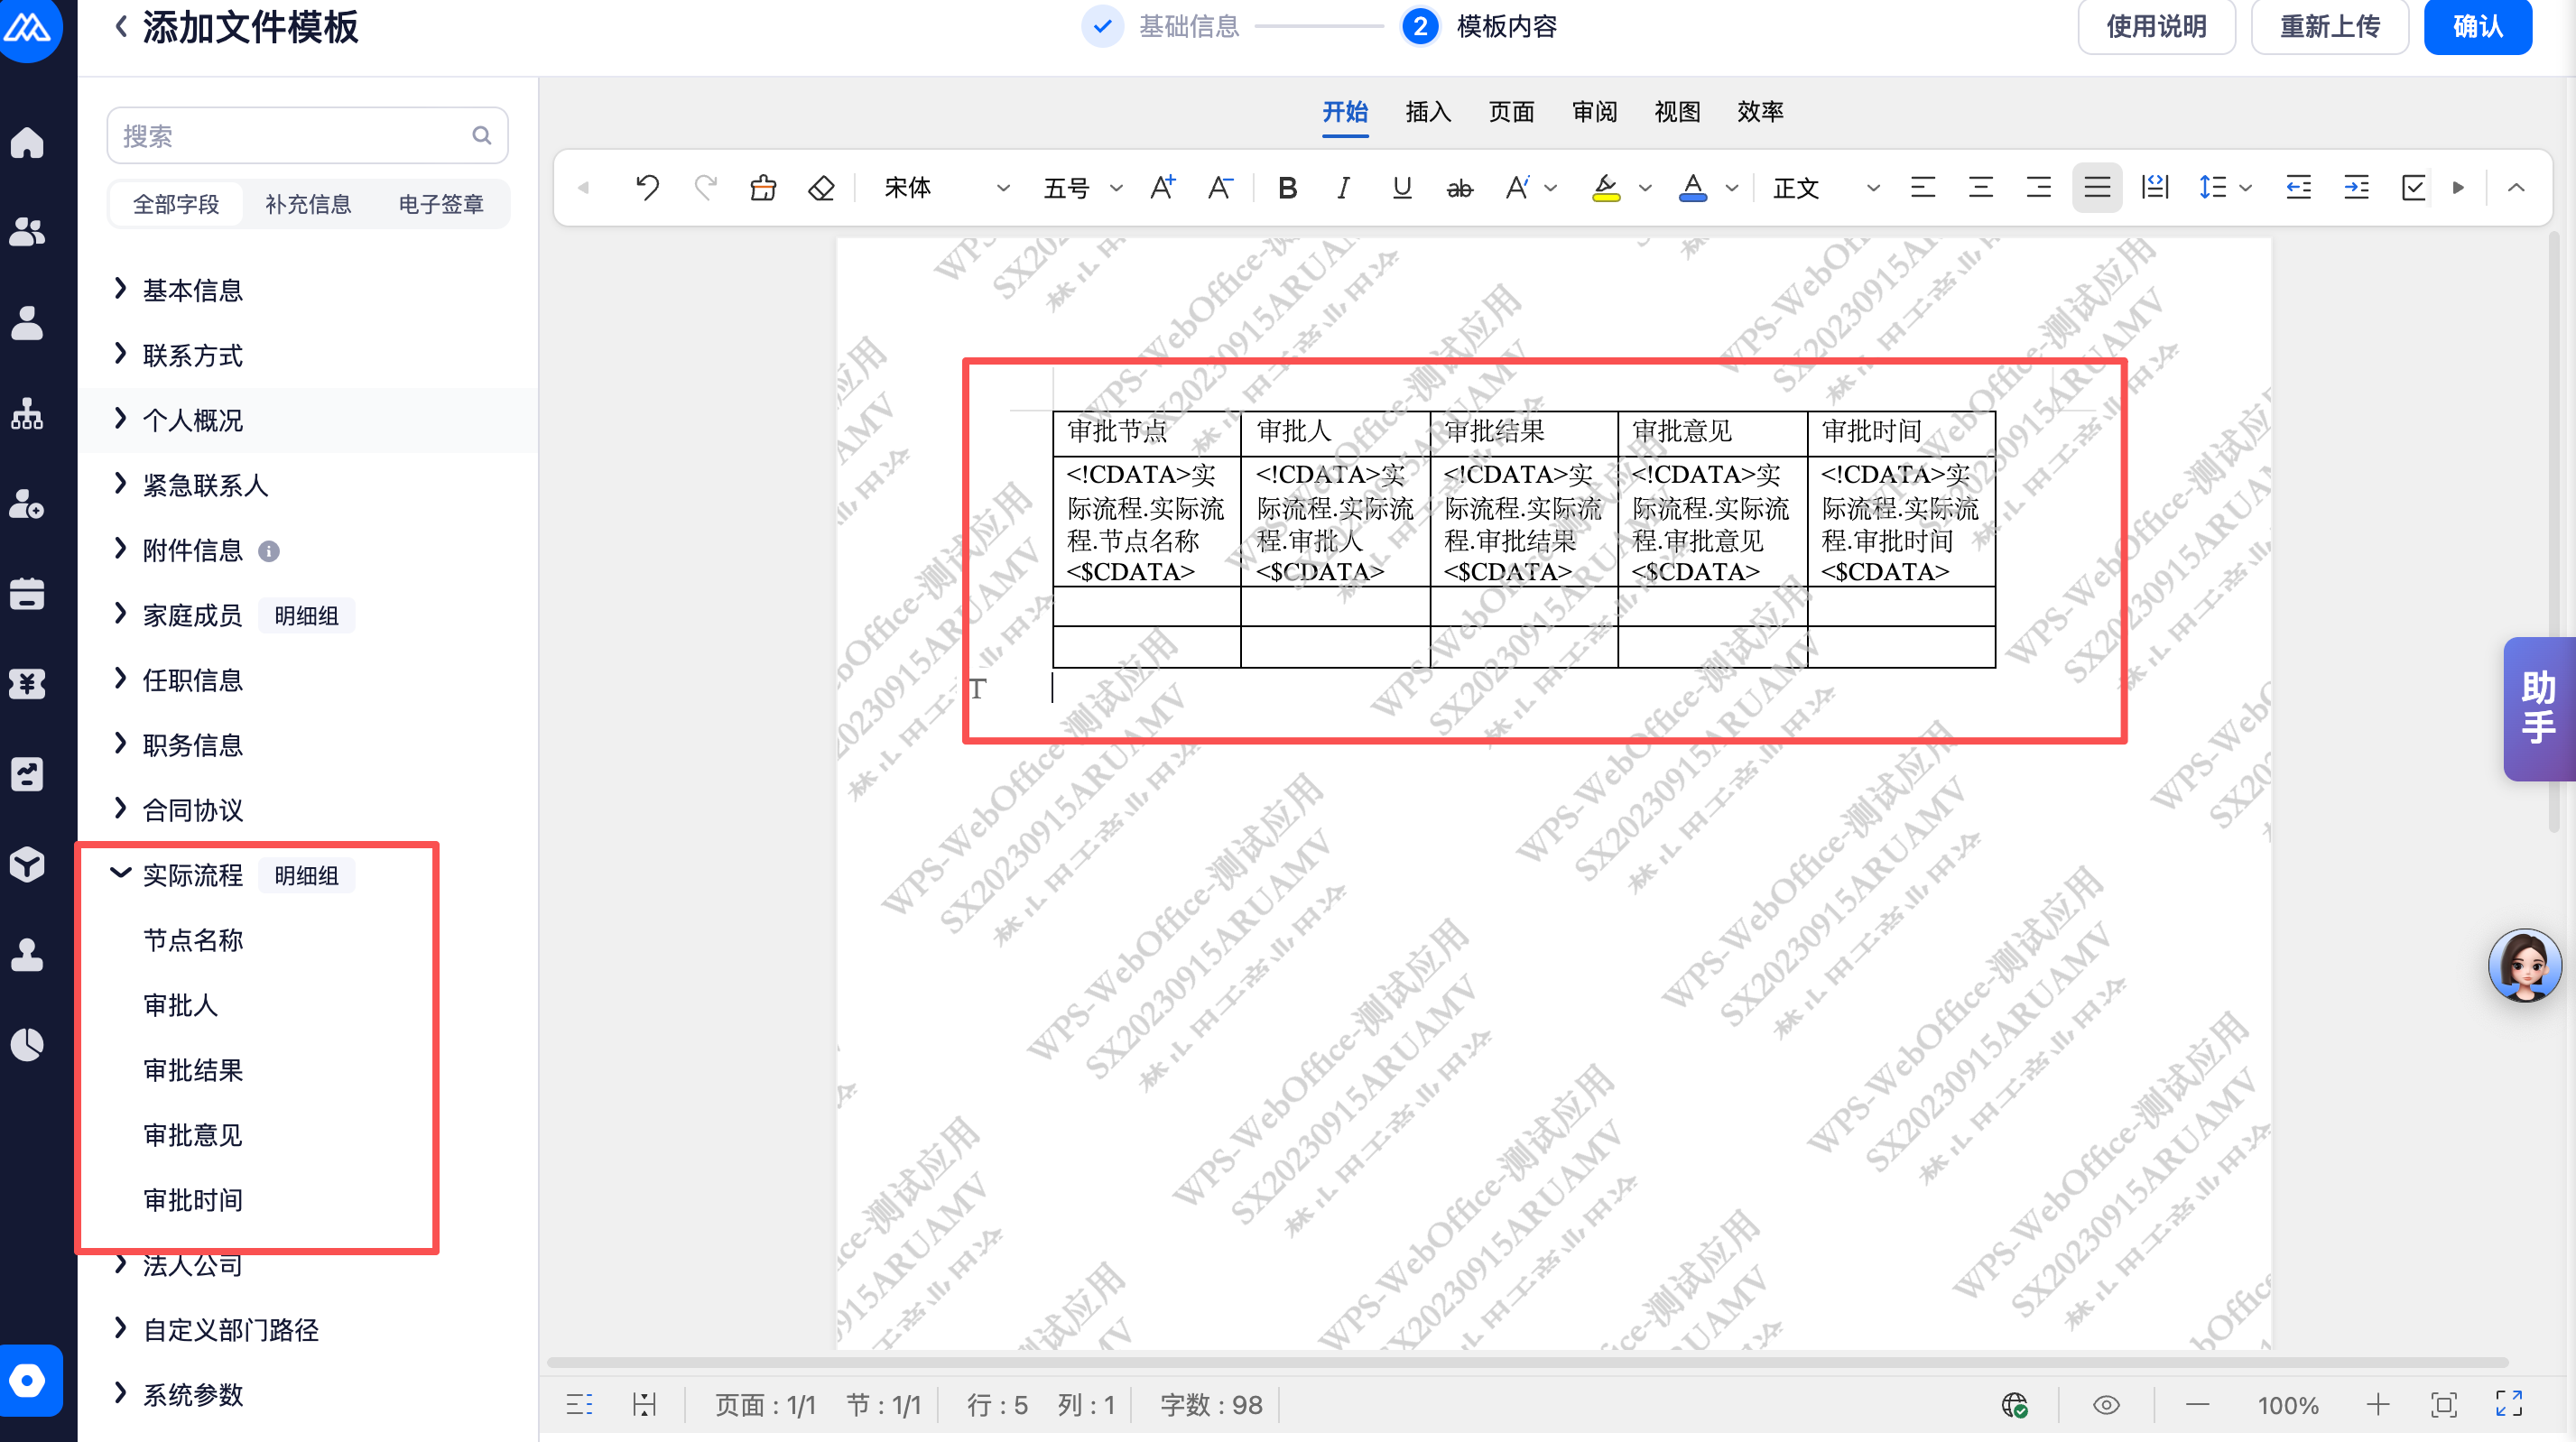The width and height of the screenshot is (2576, 1442).
Task: Select the 电子签章 field tab
Action: point(440,204)
